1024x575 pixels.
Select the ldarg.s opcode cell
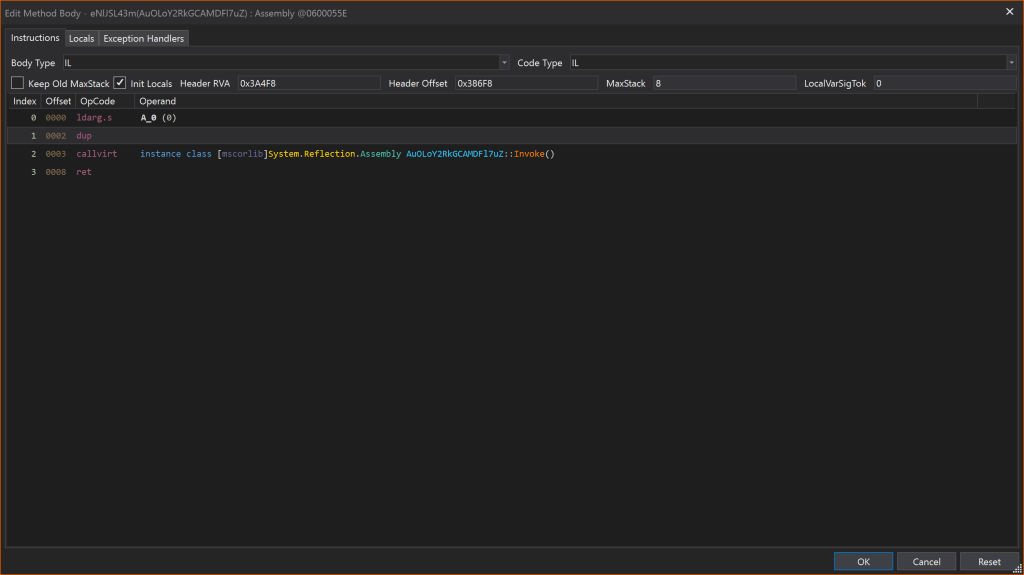pos(94,118)
